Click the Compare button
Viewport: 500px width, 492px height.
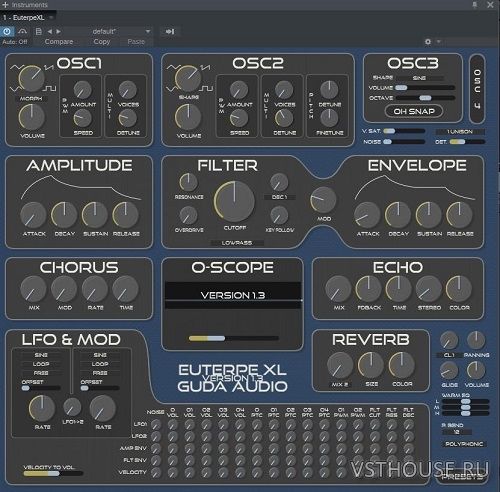pos(59,42)
